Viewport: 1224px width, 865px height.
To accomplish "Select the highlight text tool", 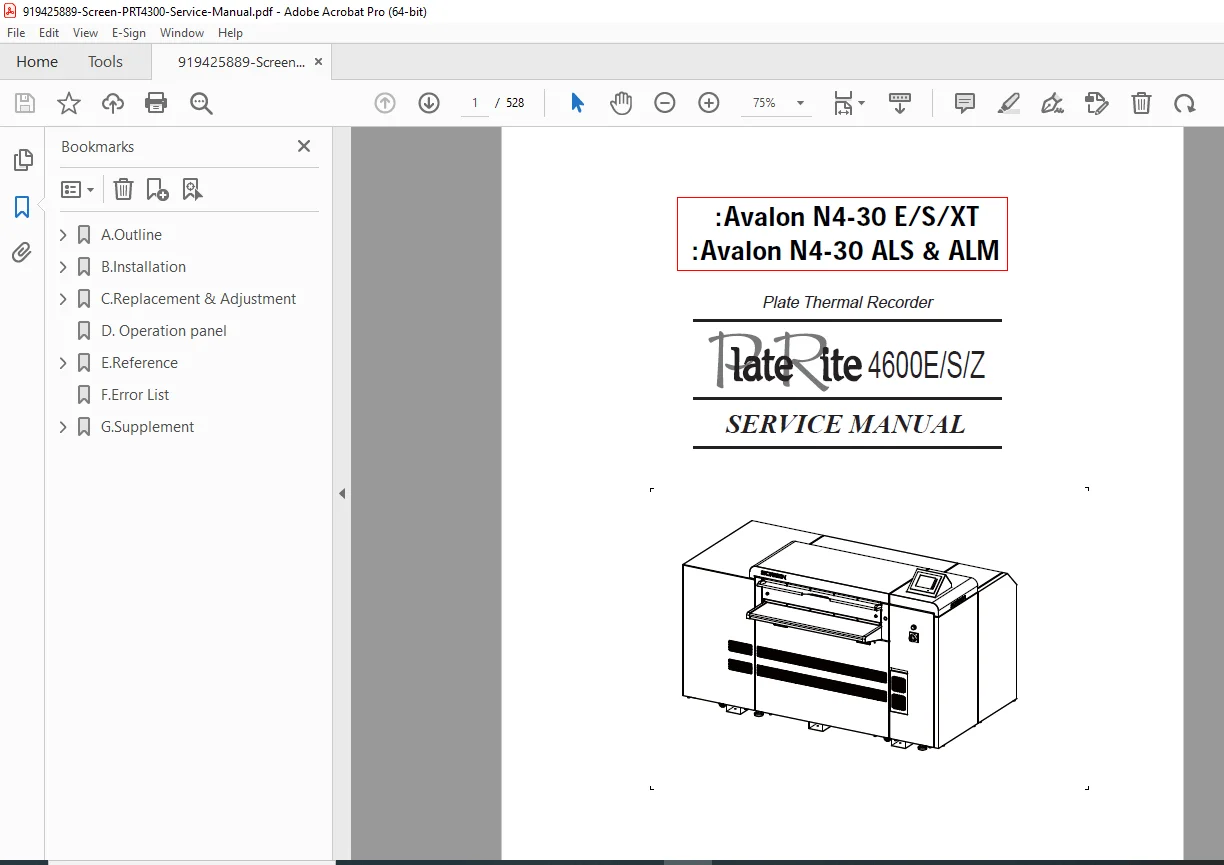I will click(1009, 103).
